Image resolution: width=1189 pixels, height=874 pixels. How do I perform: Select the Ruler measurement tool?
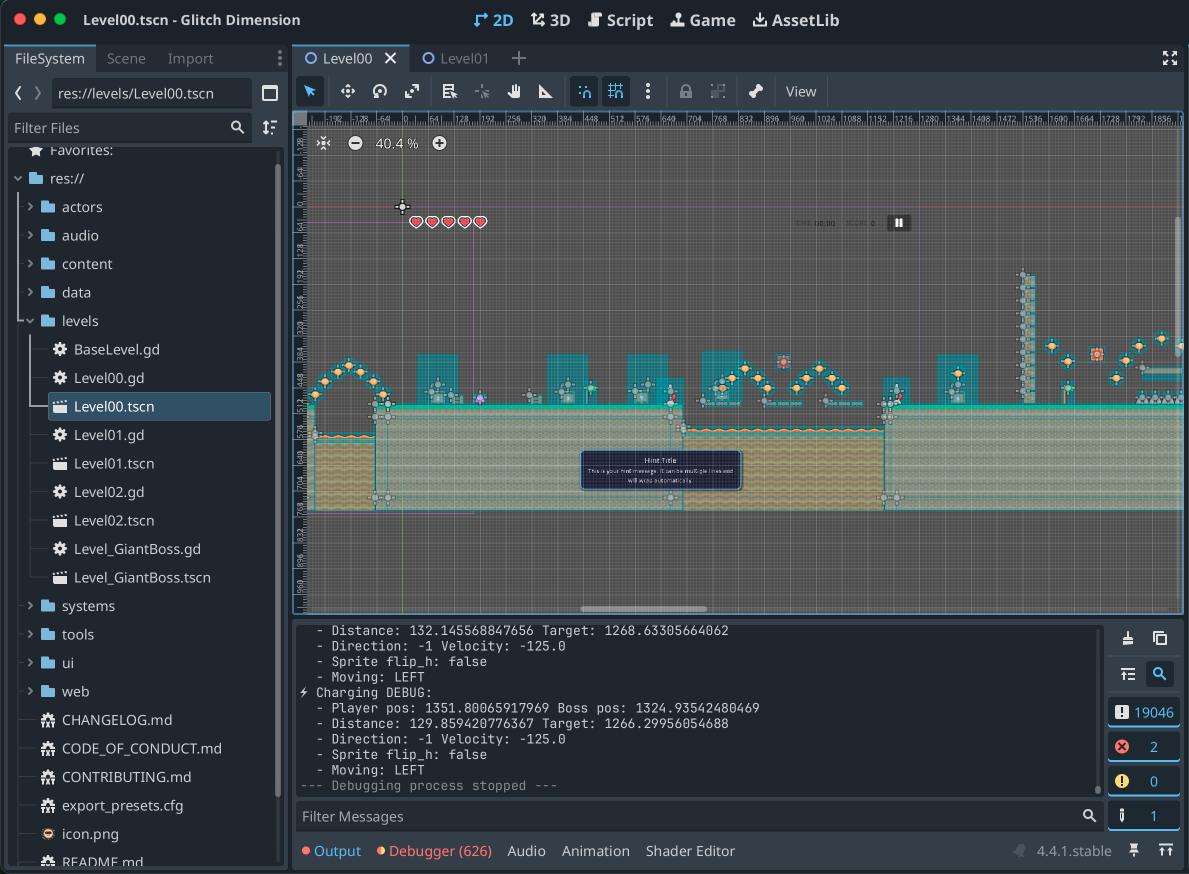pos(546,91)
